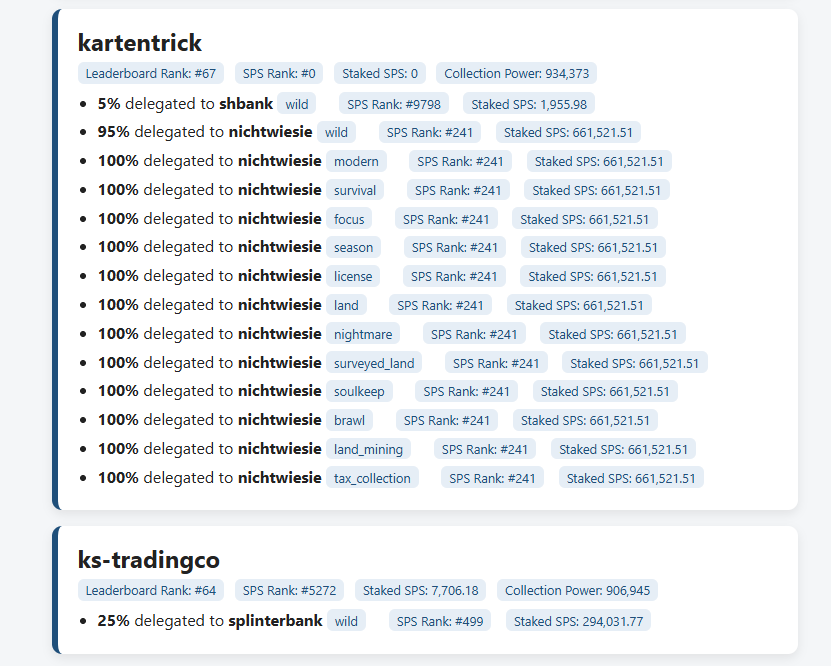Select the SPS Rank #9798 badge

point(394,104)
